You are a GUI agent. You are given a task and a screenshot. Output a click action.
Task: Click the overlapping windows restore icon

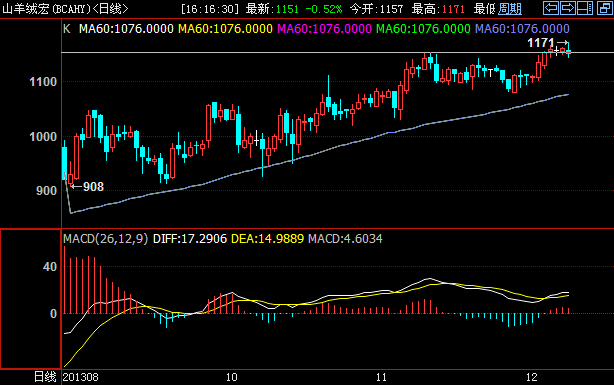(605, 8)
